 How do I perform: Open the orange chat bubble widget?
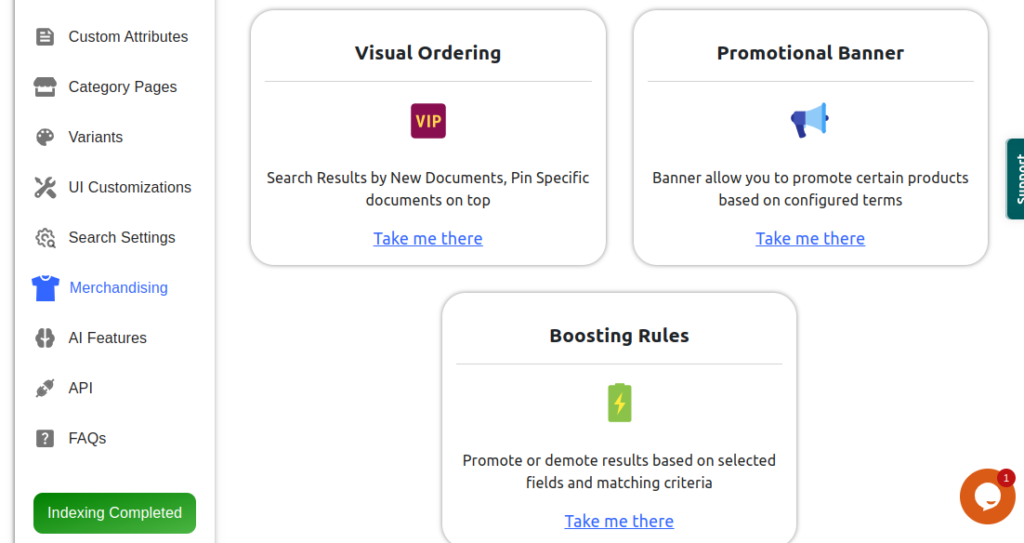click(986, 496)
